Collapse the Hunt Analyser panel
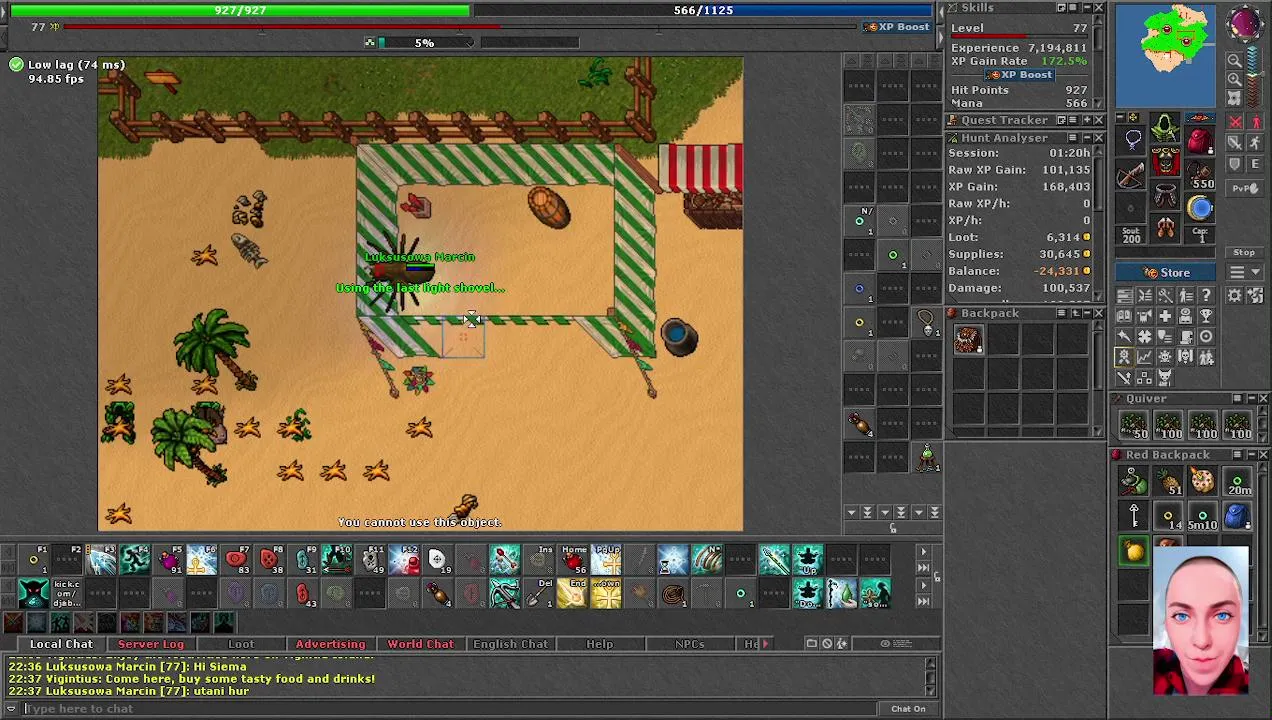 click(x=1086, y=138)
